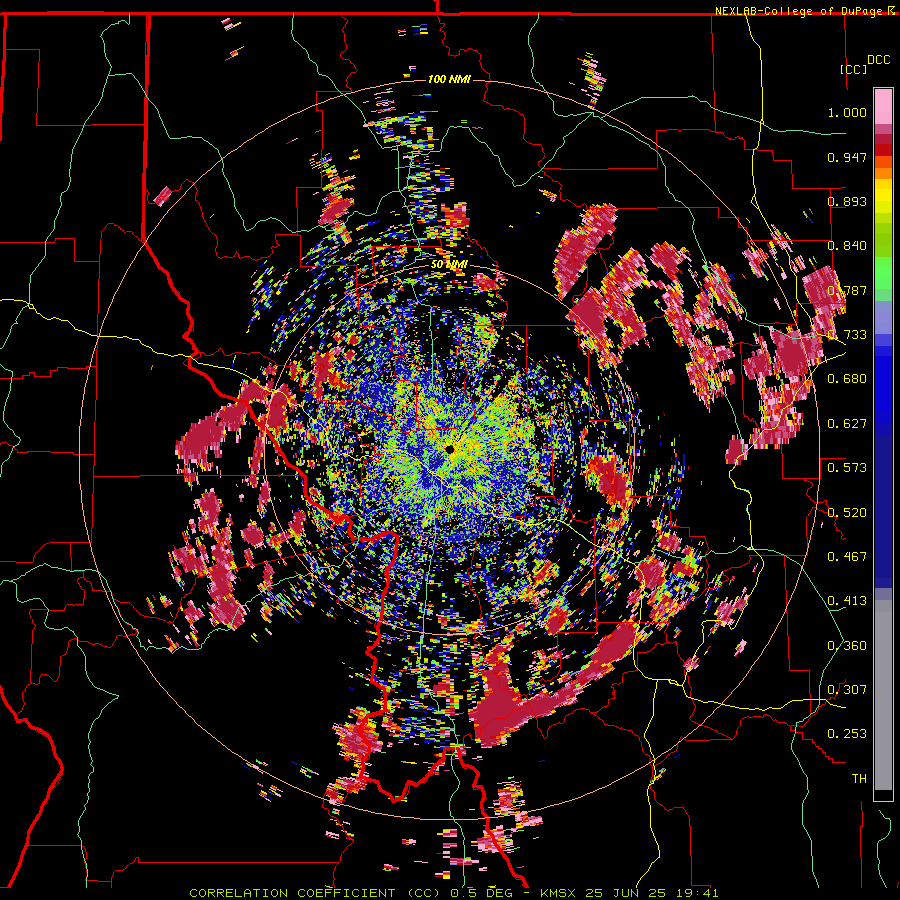Click the NEXLAB-College of DuPage label
This screenshot has width=900, height=900.
pos(798,11)
